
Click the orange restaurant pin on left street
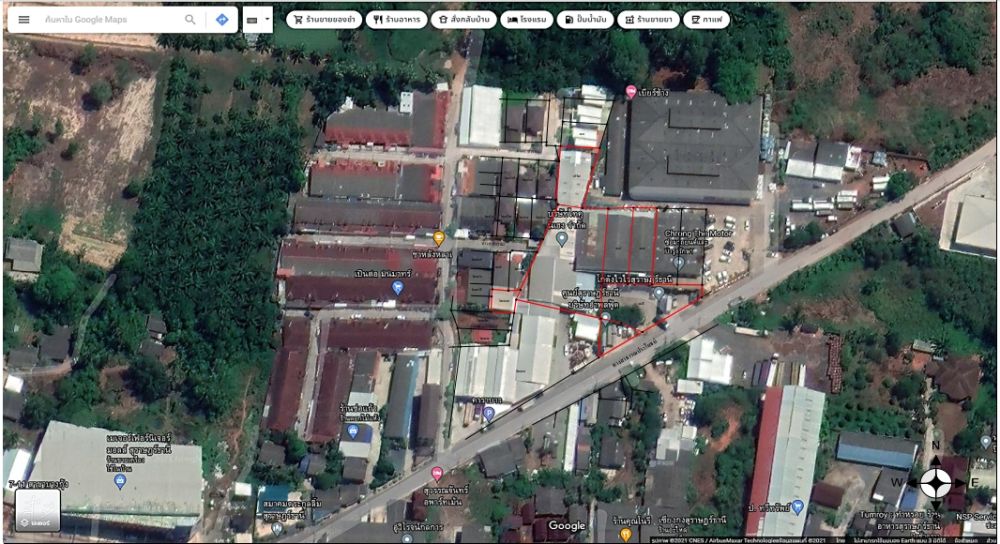pyautogui.click(x=438, y=238)
